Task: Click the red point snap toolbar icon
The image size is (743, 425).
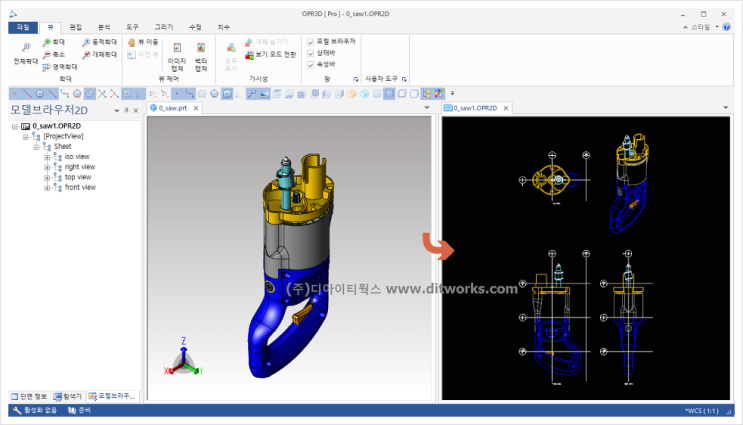Action: (x=15, y=94)
